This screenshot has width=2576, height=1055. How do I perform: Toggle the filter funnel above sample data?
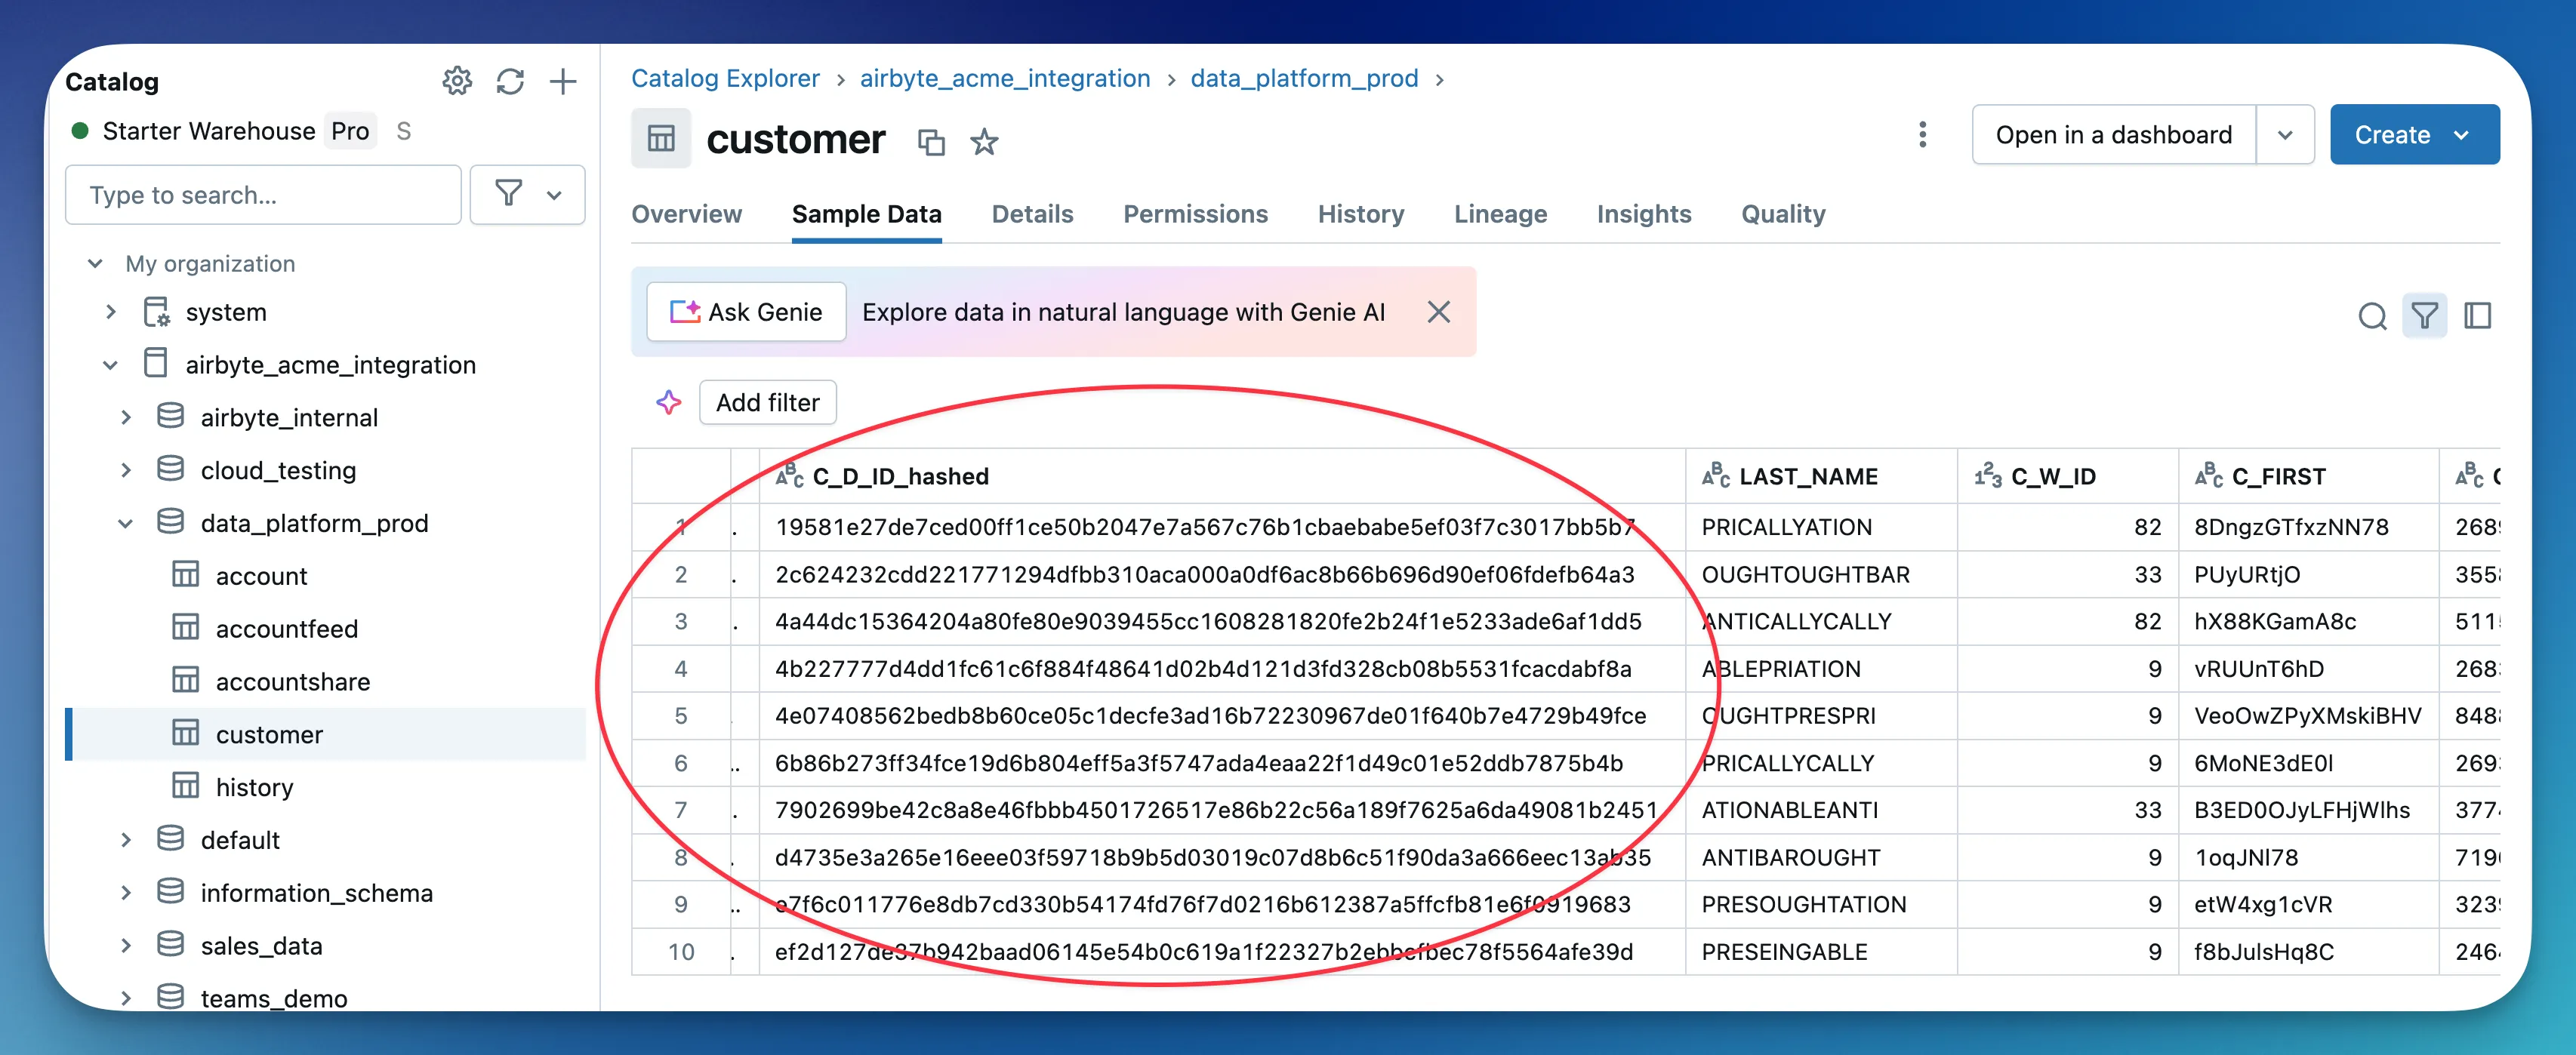pos(2424,316)
